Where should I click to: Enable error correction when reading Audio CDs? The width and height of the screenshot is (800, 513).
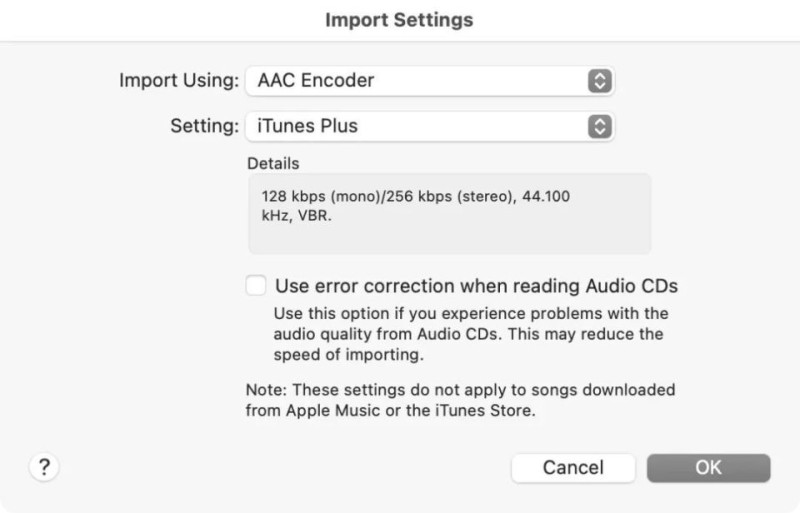pos(256,285)
